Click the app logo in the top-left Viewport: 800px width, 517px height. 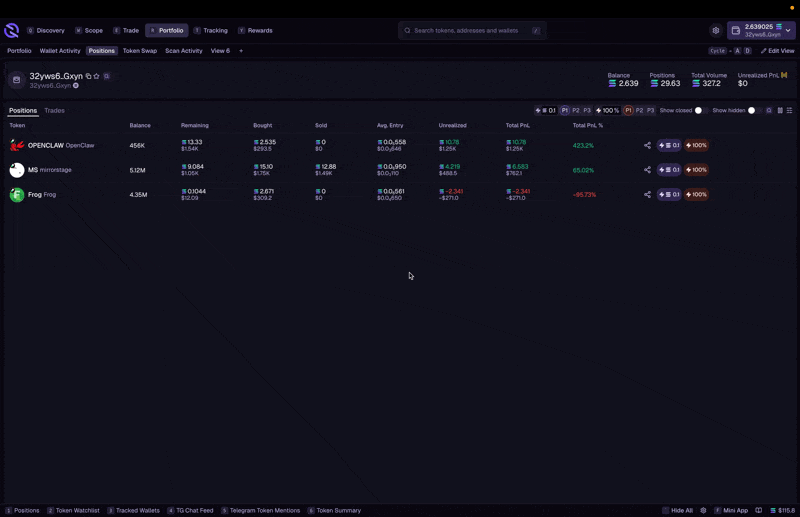point(11,31)
